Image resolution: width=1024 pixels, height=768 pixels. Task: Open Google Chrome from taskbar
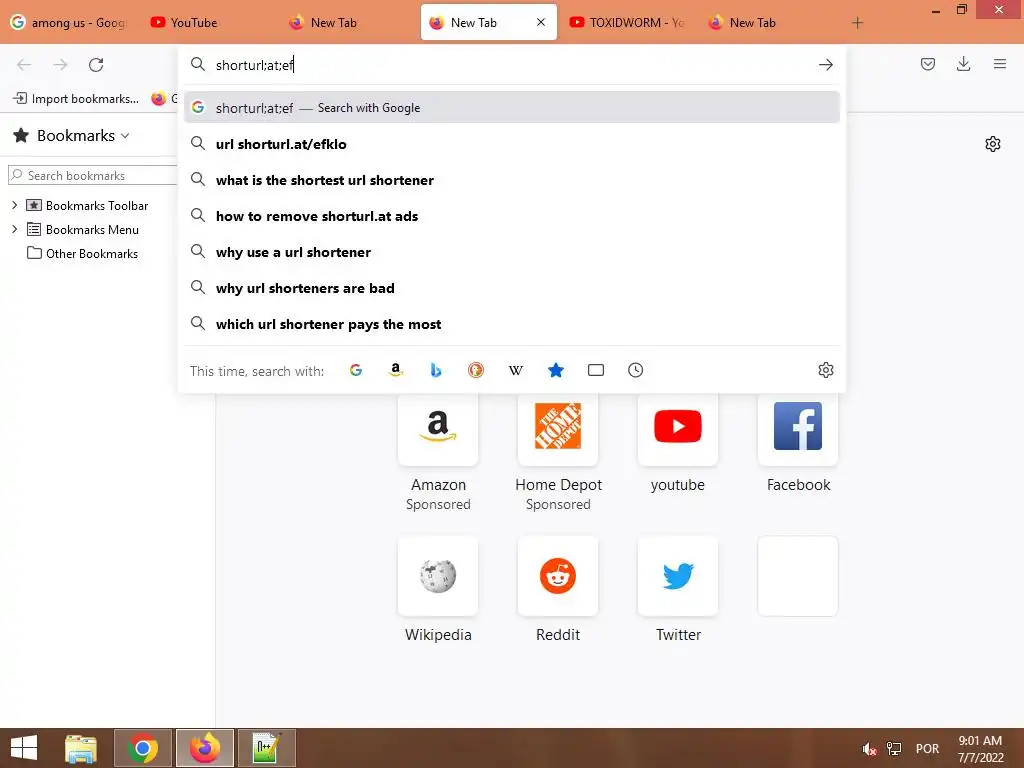(143, 748)
